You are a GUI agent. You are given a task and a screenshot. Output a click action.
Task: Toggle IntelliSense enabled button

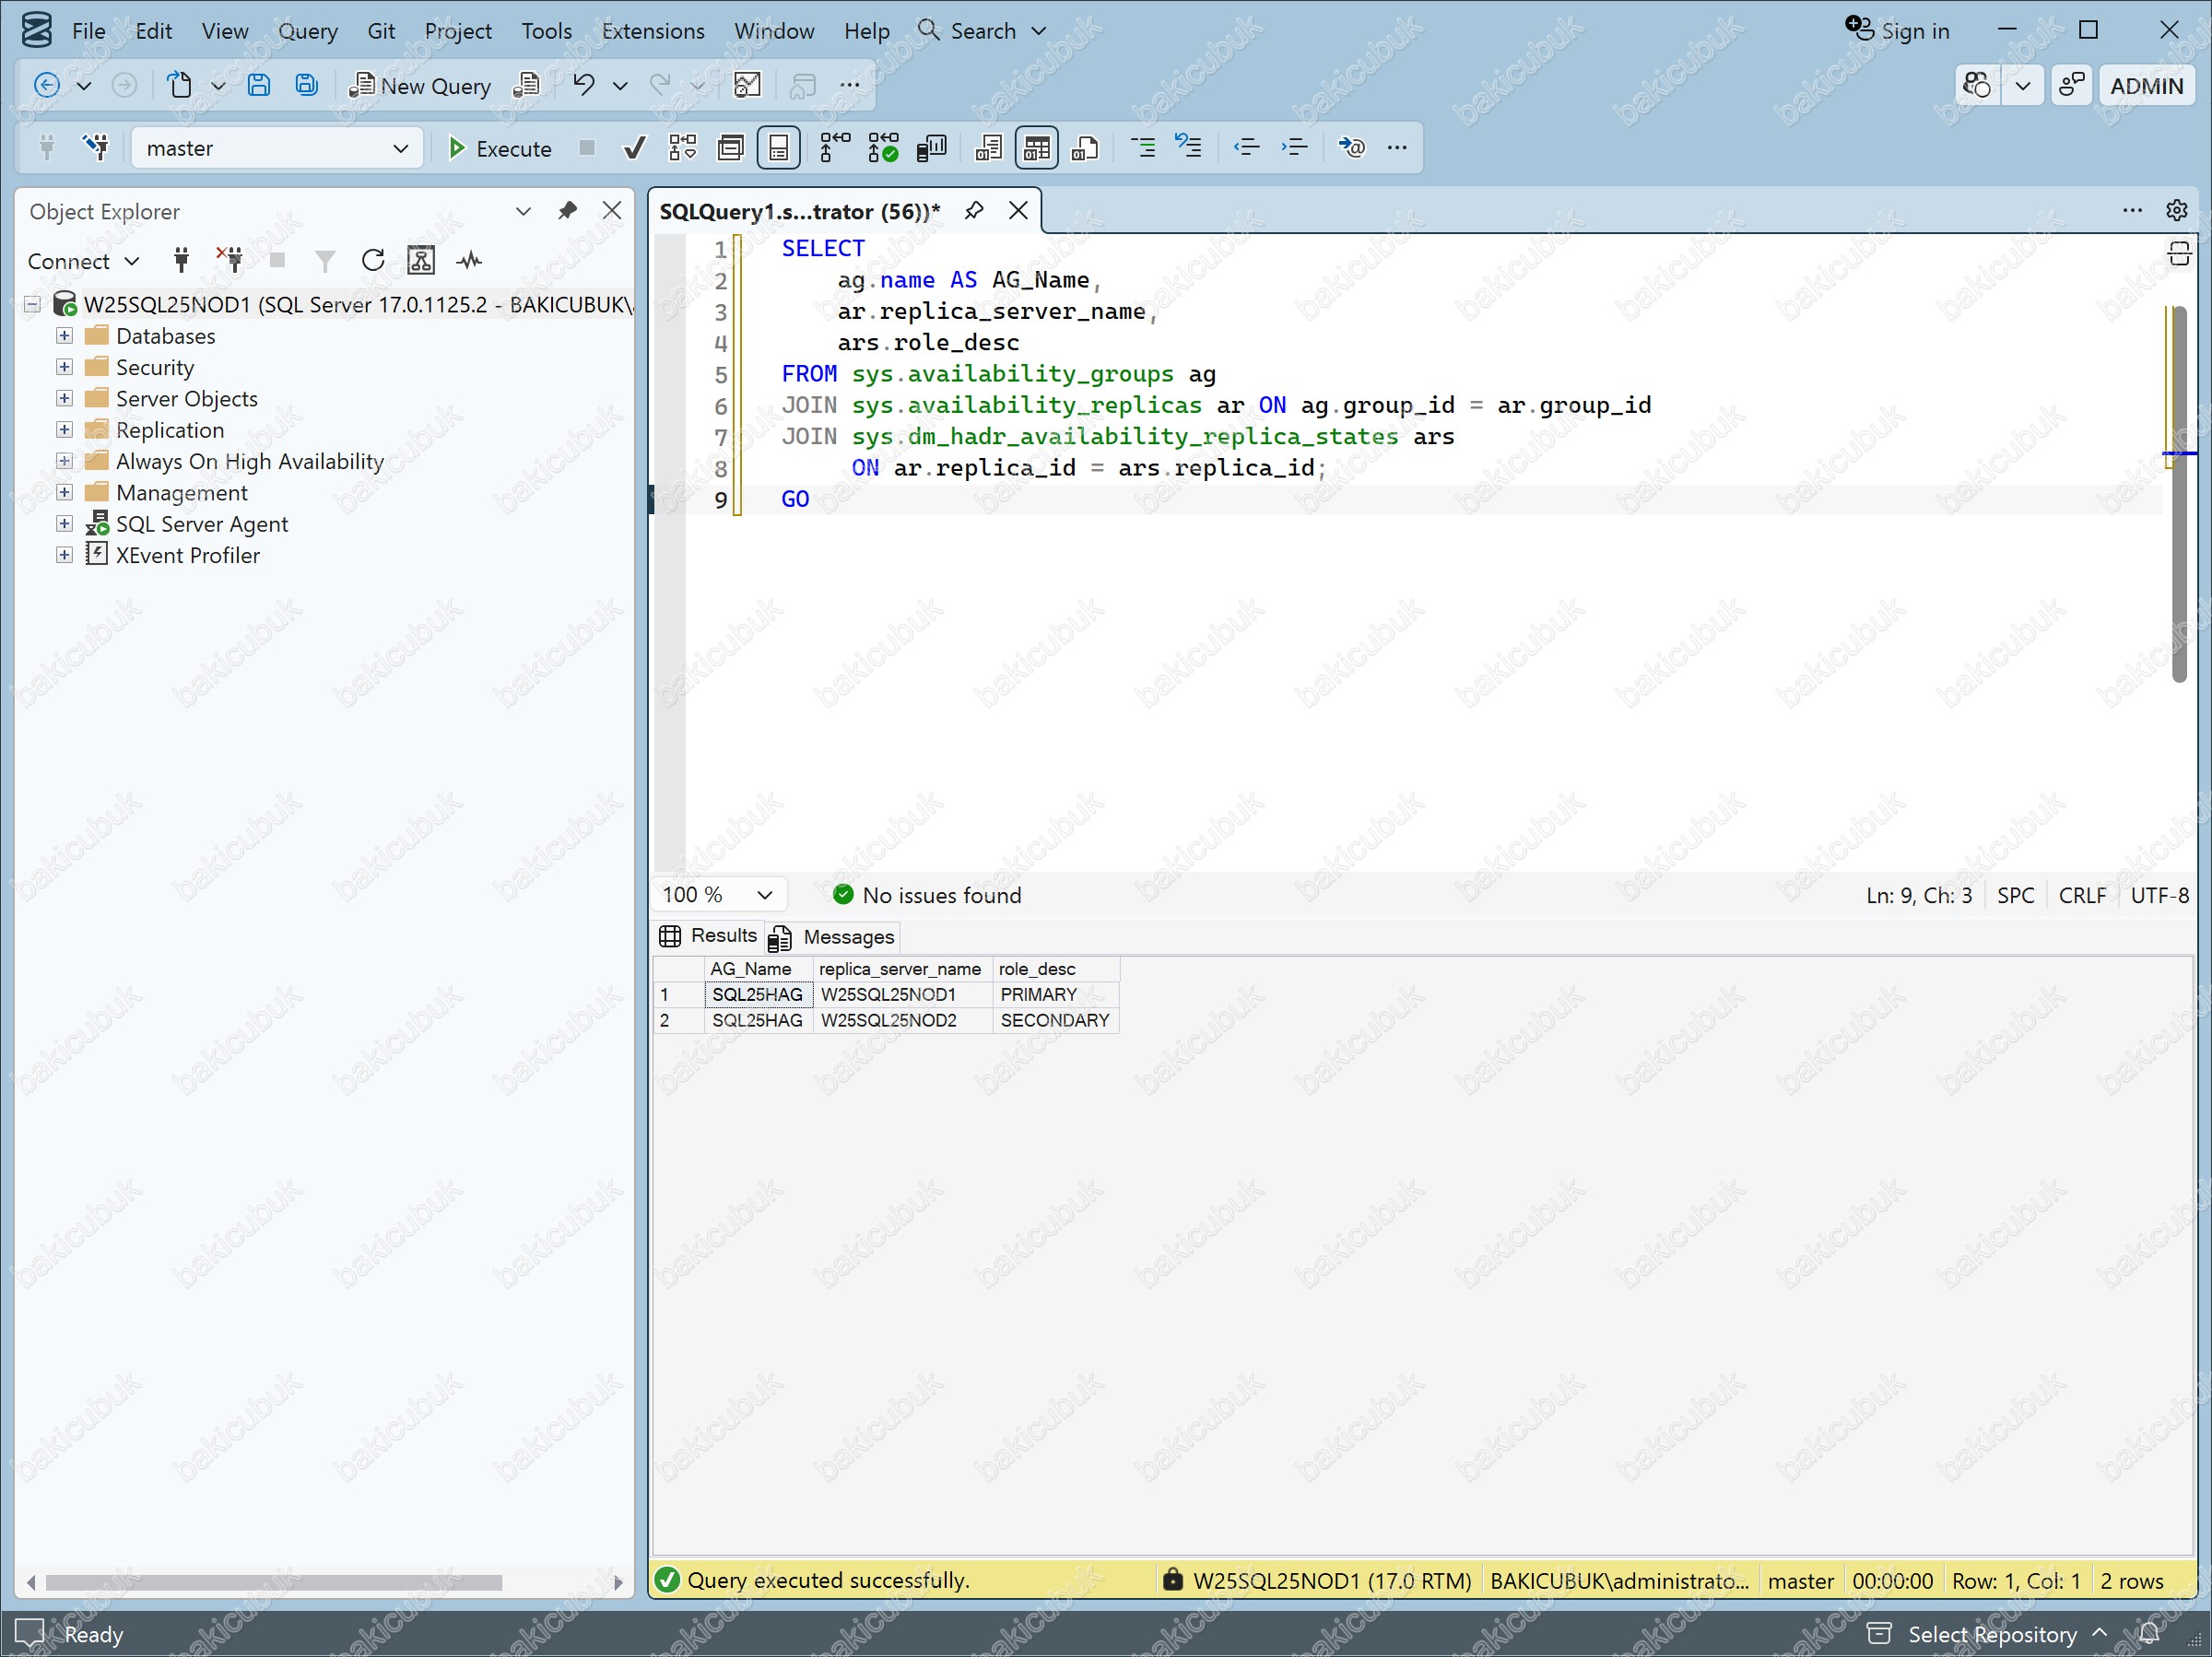pyautogui.click(x=778, y=148)
